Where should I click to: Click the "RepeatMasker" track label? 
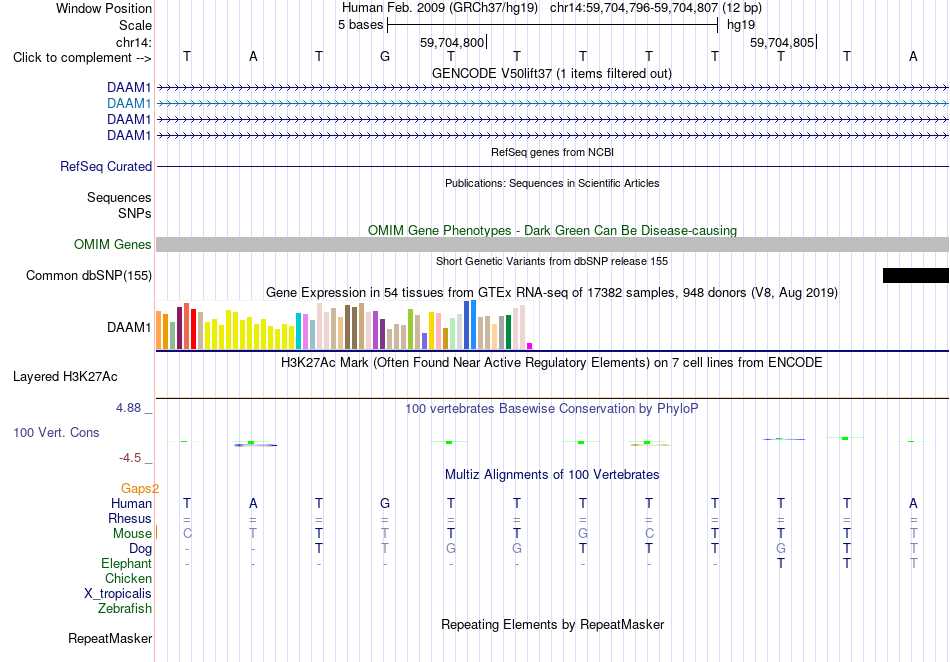110,638
